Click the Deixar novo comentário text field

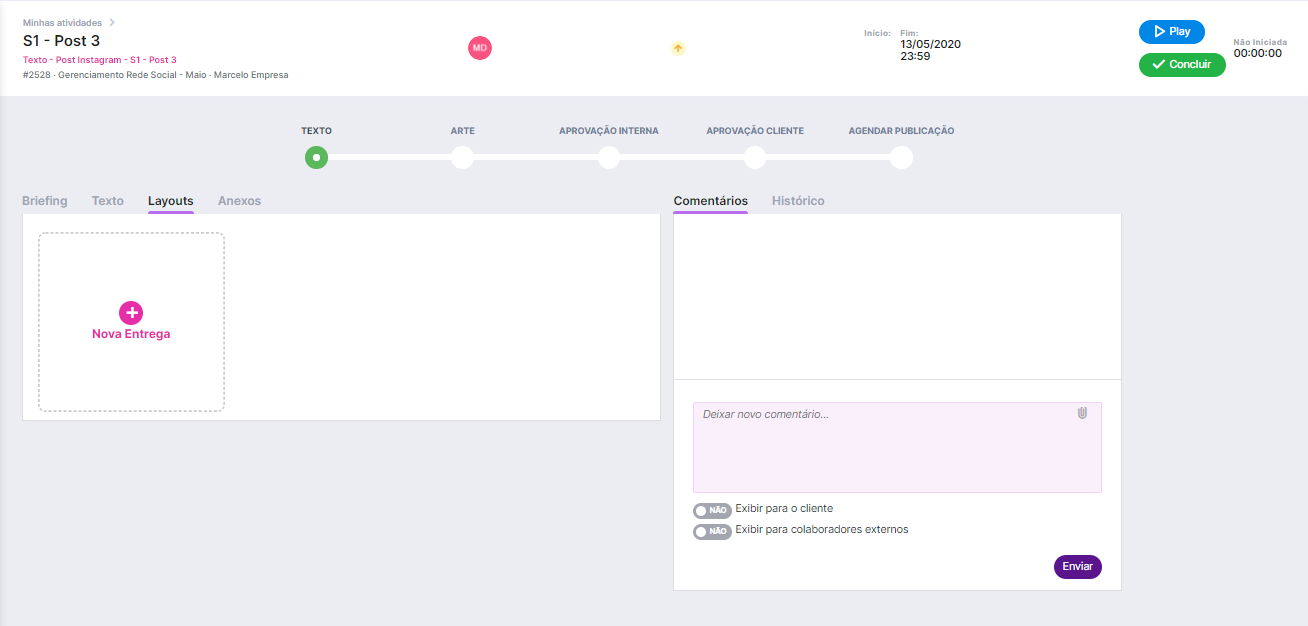coord(897,447)
